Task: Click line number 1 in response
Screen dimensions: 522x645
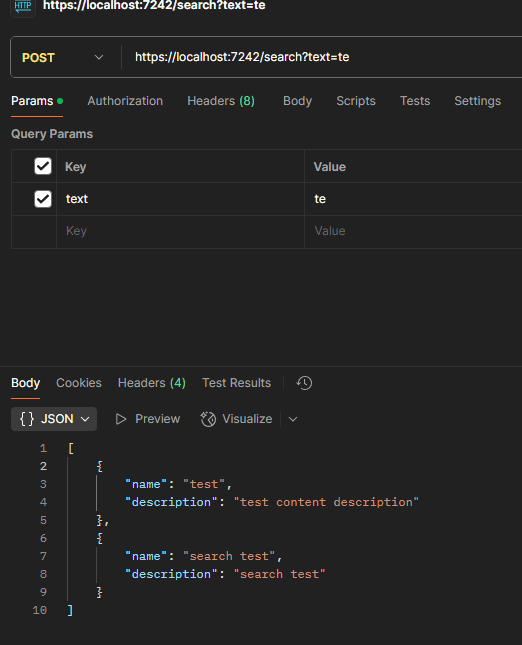Action: click(43, 448)
